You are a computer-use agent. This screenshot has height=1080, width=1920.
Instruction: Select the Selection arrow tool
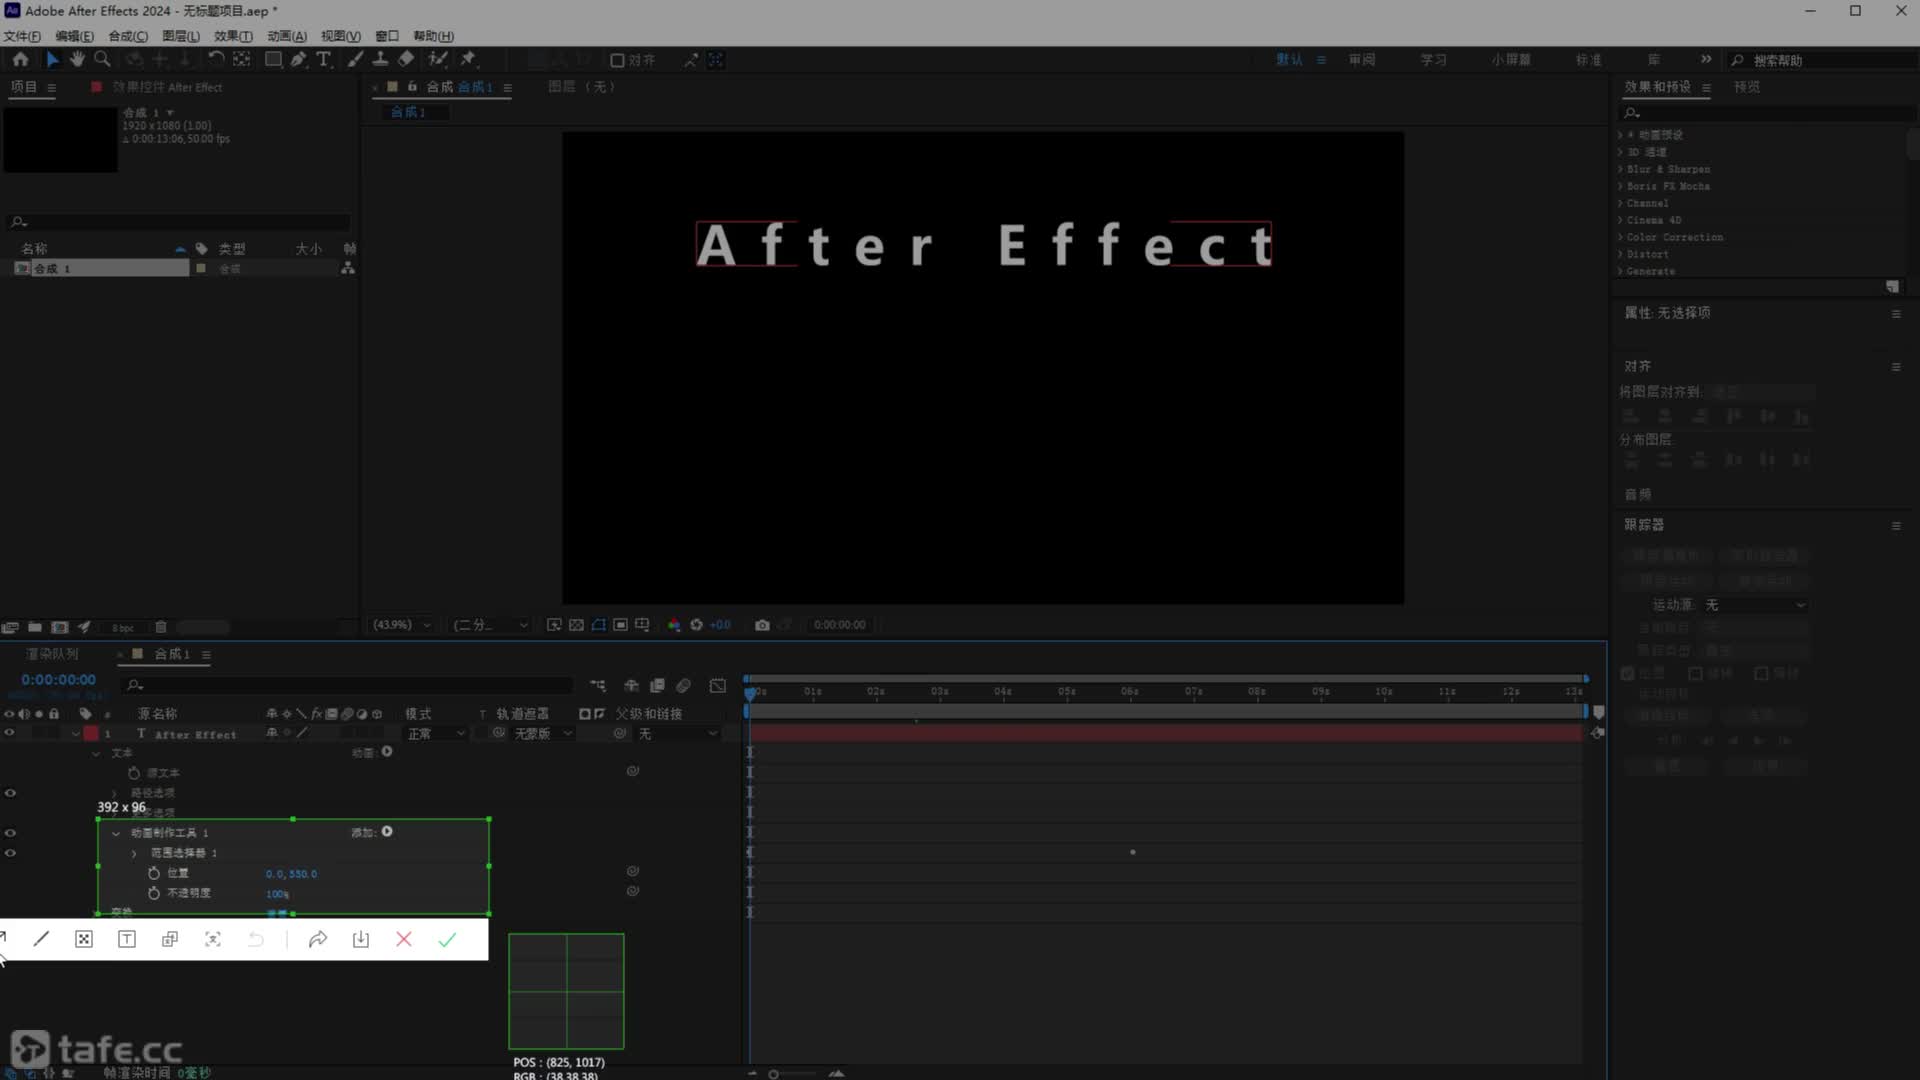(52, 60)
